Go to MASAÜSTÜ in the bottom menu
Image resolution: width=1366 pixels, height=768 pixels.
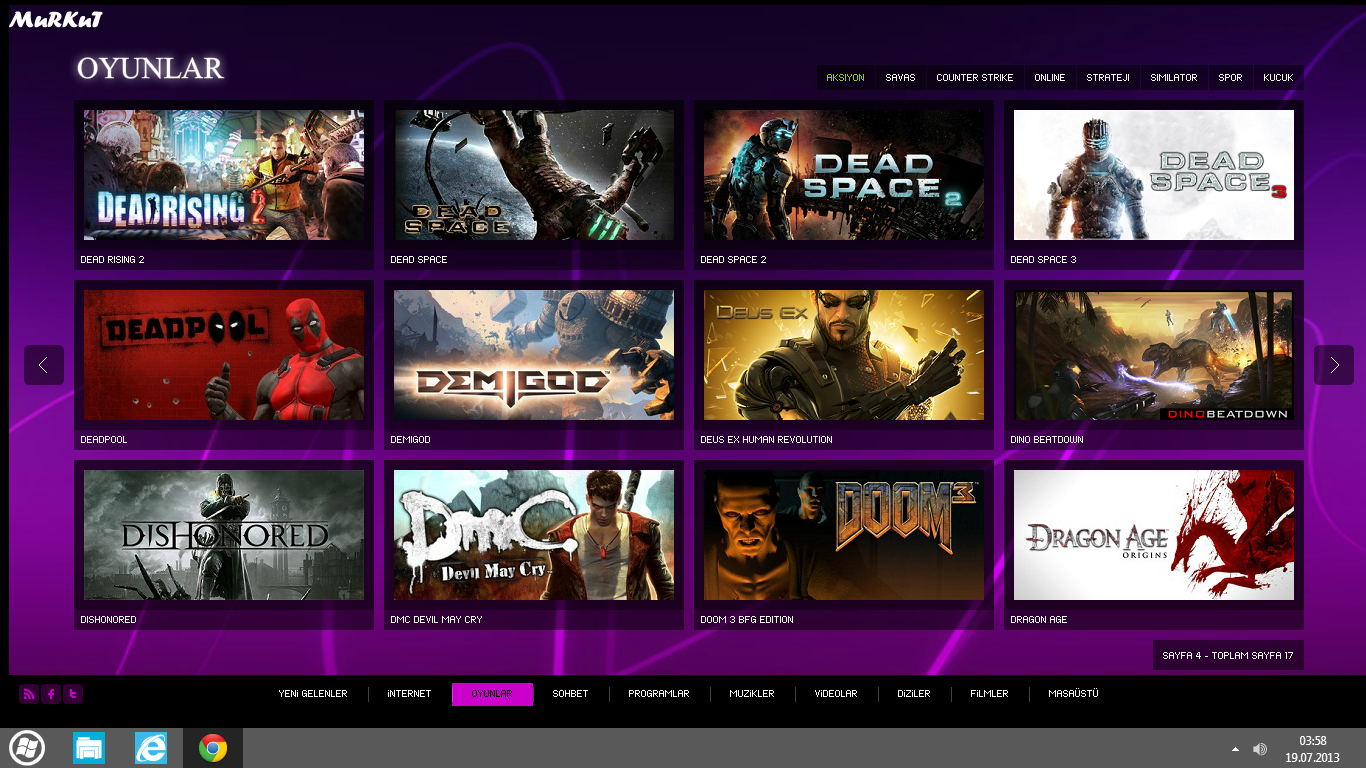point(1073,694)
